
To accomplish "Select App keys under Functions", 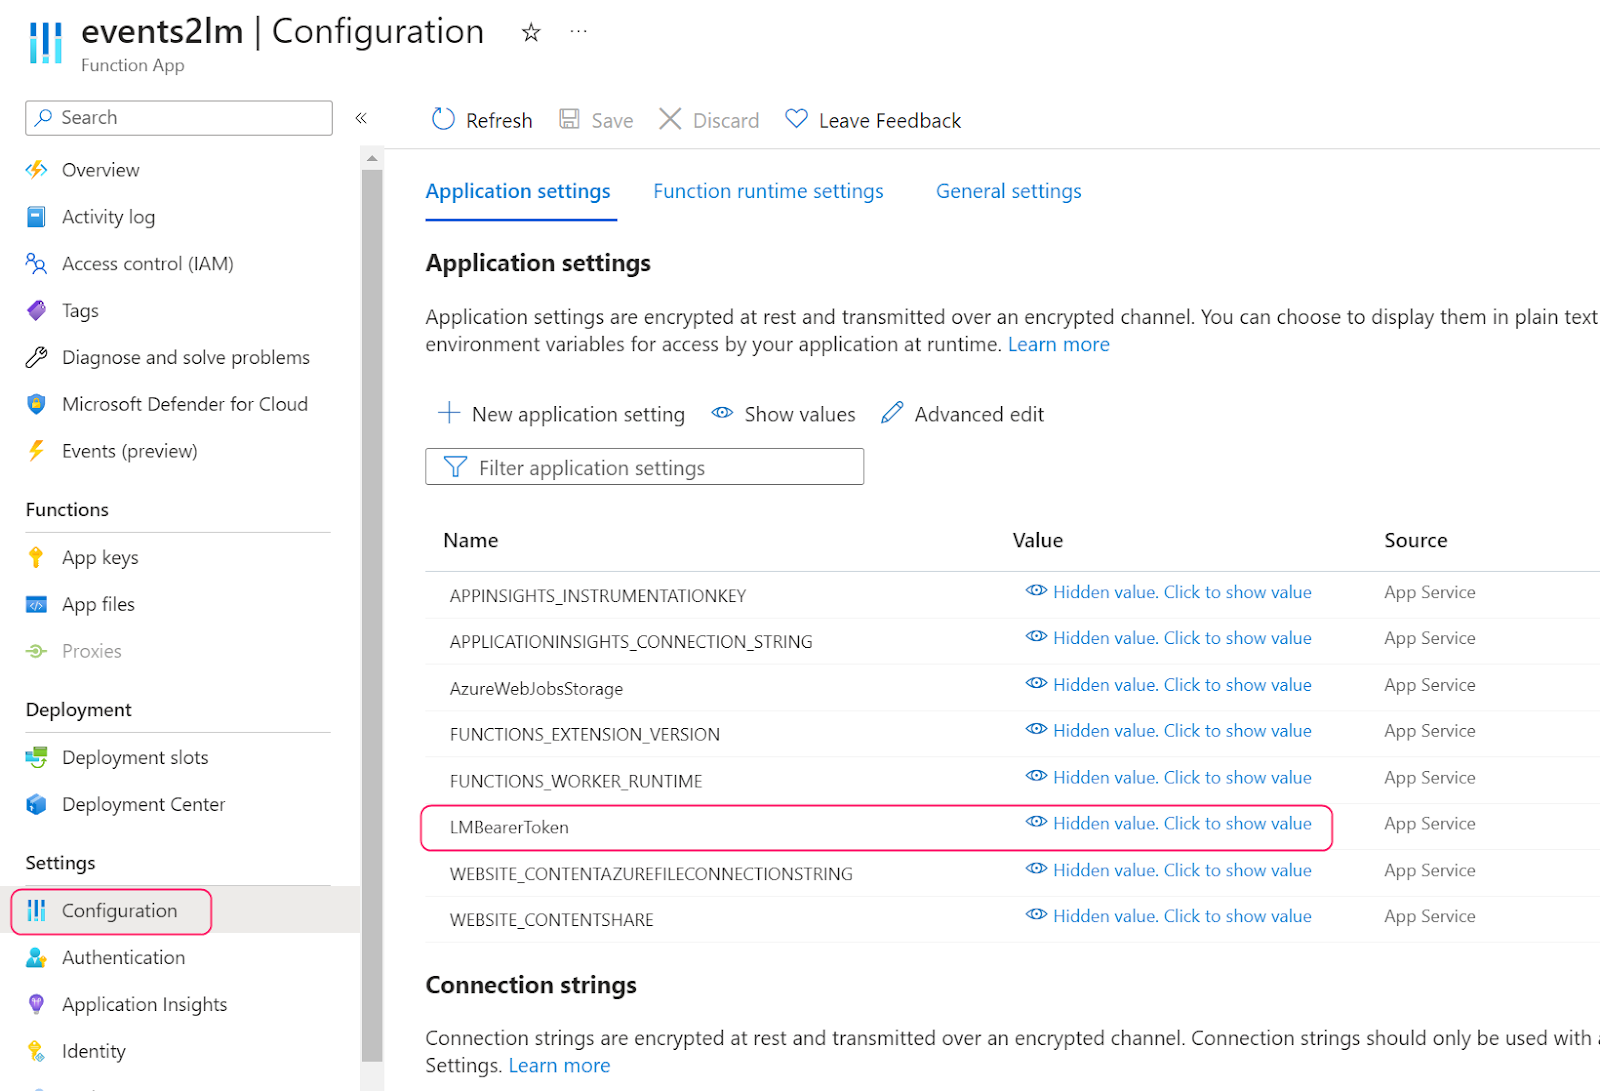I will pos(99,557).
